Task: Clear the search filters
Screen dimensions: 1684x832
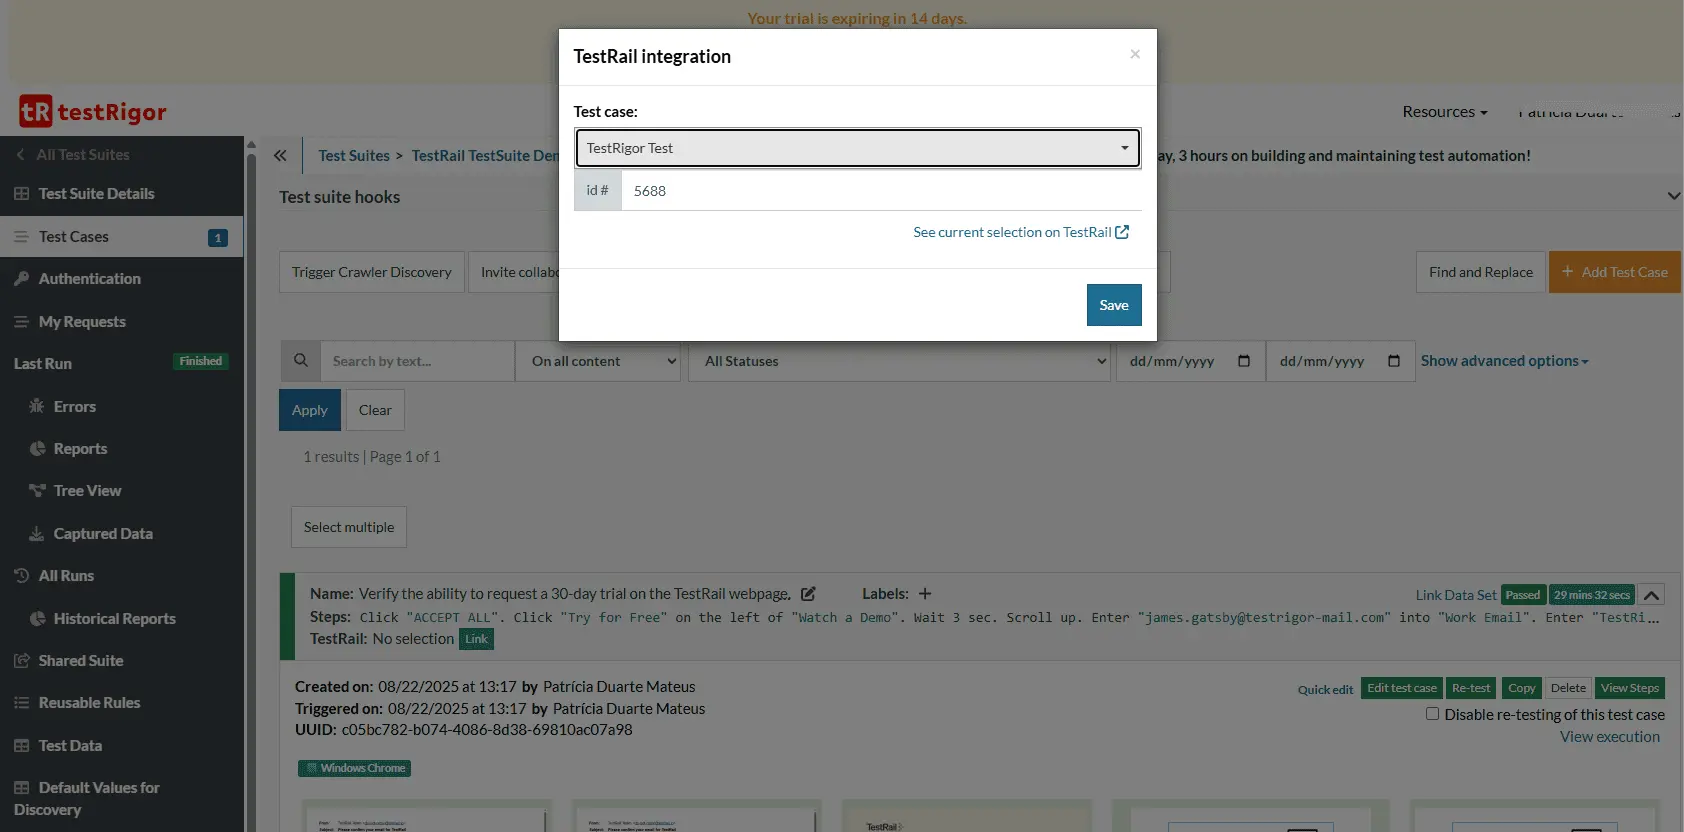Action: [375, 410]
